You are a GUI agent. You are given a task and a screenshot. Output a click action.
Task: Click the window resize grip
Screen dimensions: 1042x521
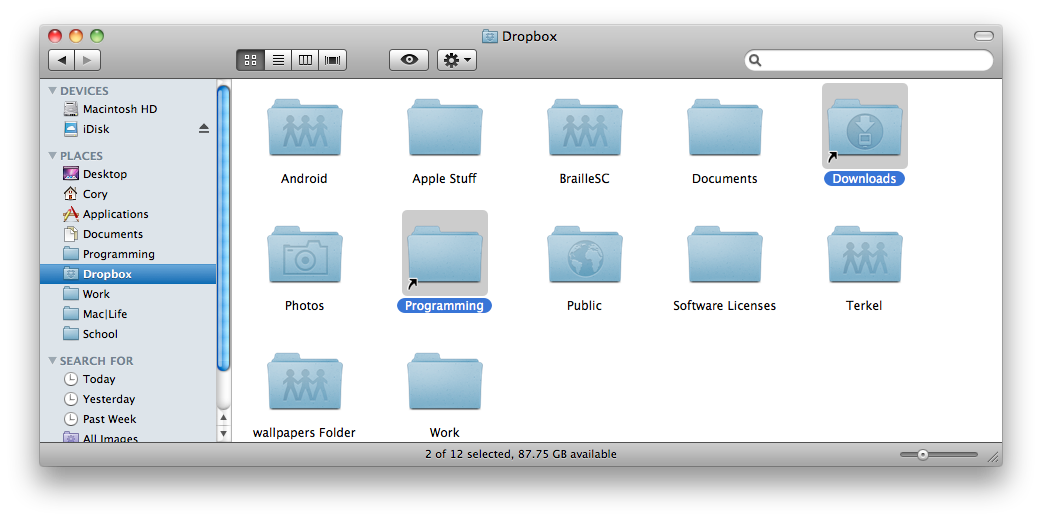(x=993, y=457)
